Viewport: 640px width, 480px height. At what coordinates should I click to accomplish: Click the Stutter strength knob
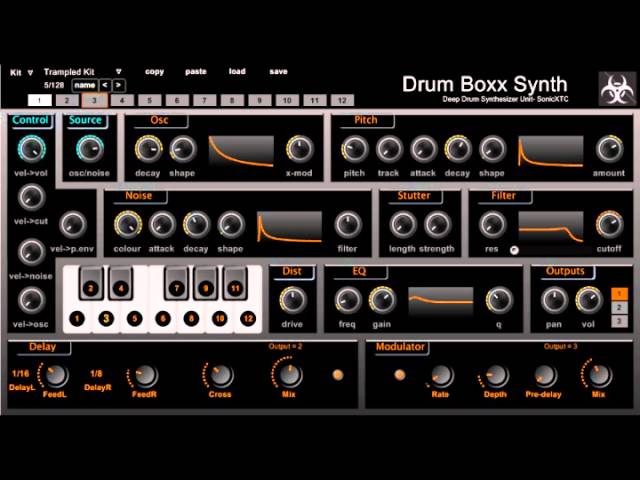[437, 224]
